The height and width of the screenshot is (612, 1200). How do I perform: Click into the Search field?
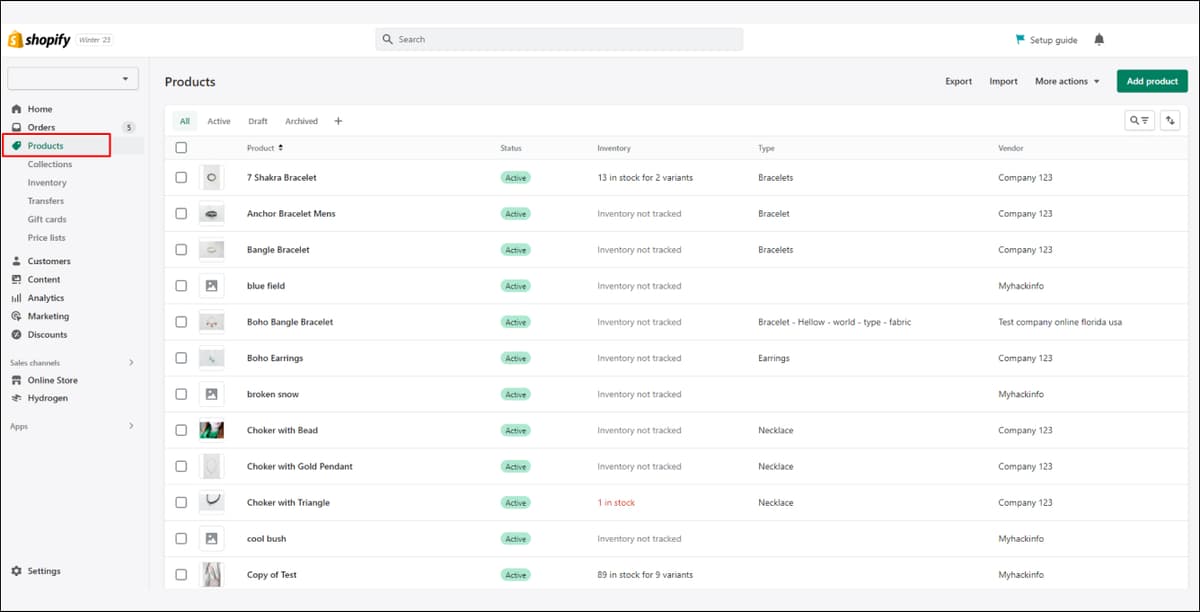[559, 39]
